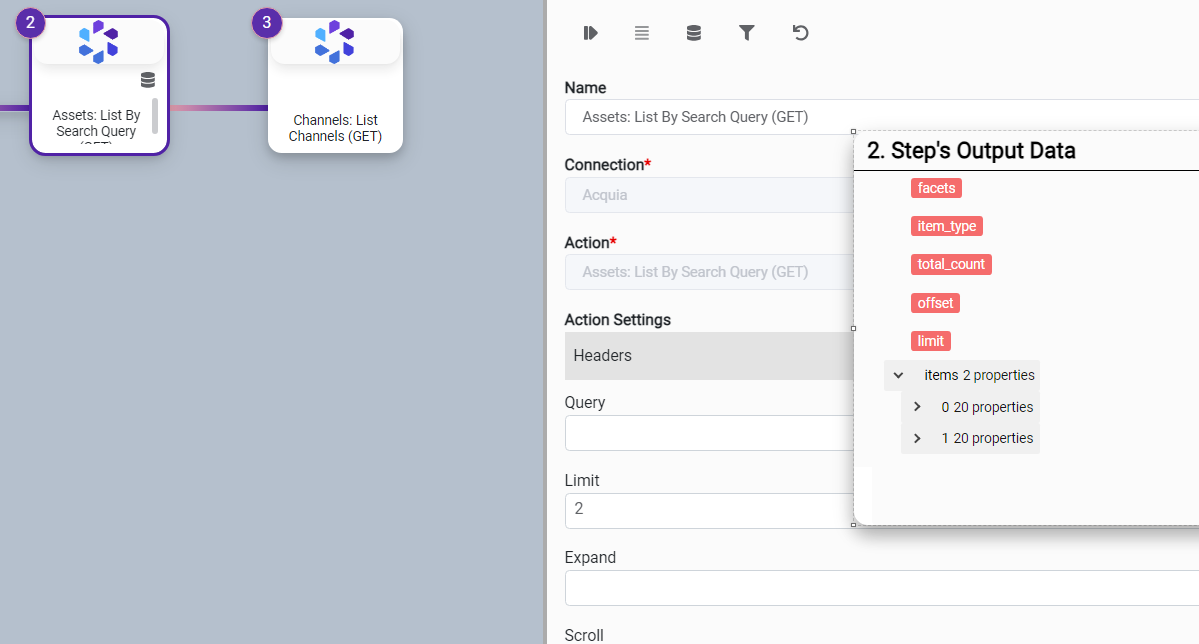Click database icon on step 2 node
This screenshot has width=1199, height=644.
click(148, 80)
